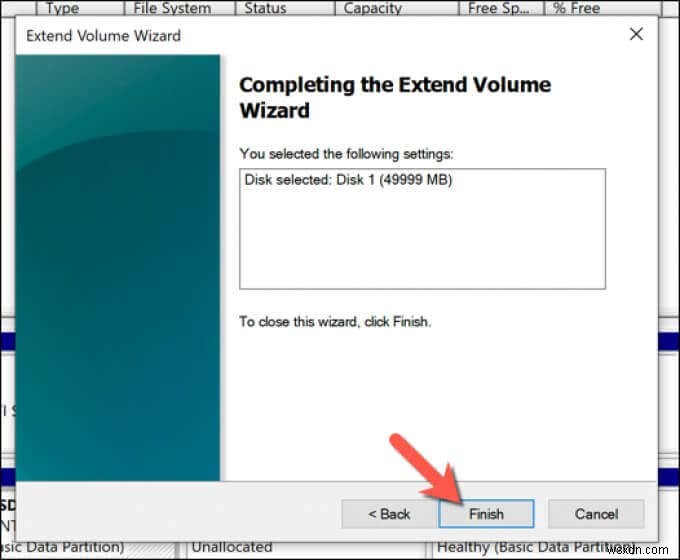Click 'You selected the following settings:' text
The image size is (680, 560).
click(x=346, y=154)
